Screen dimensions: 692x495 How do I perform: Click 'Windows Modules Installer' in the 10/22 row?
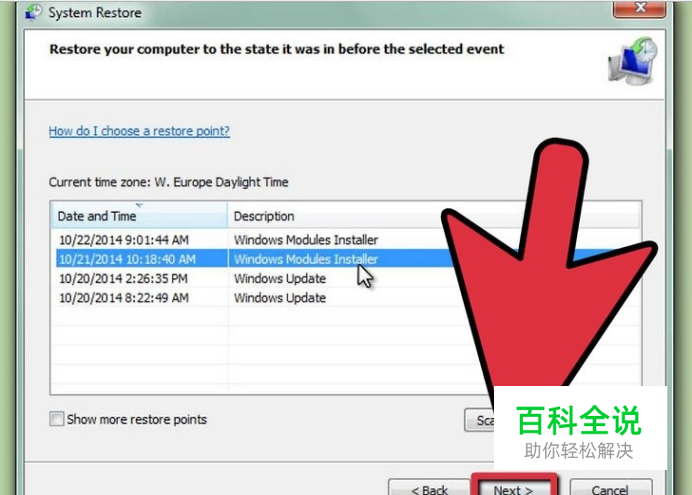click(x=306, y=240)
